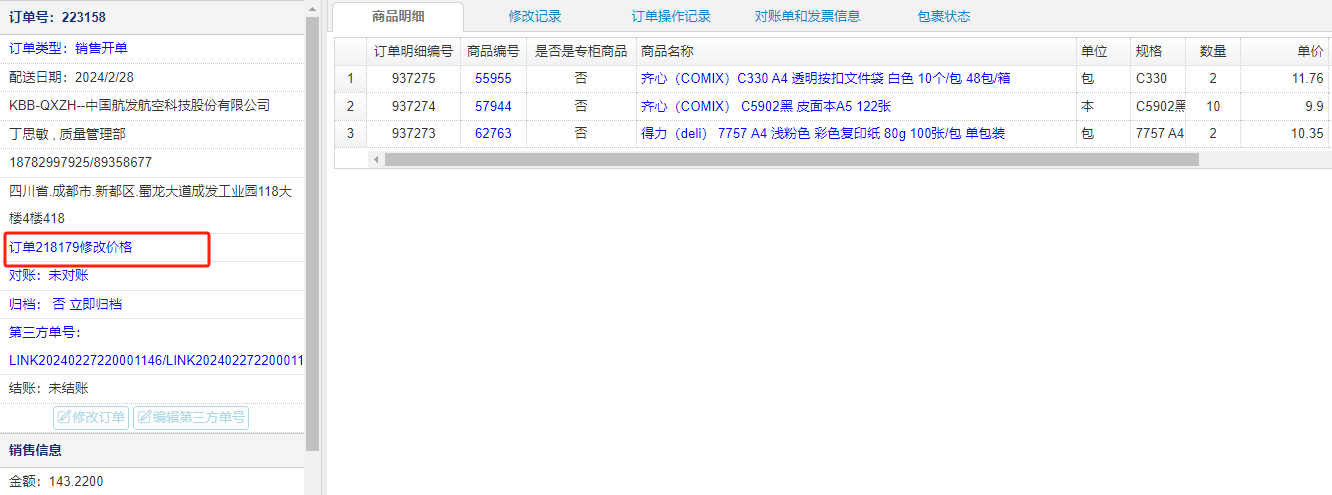
Task: Open the 订单操作记录 tab
Action: click(671, 16)
